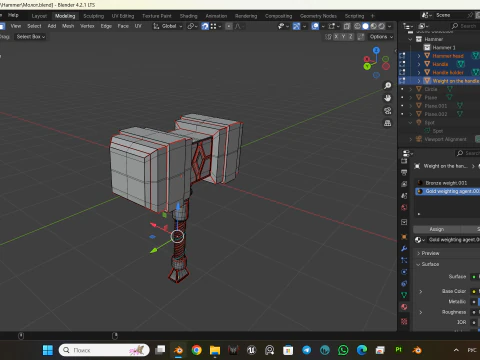Click the green Y axis gizmo ball
Viewport: 480px width, 360px height.
tap(367, 66)
